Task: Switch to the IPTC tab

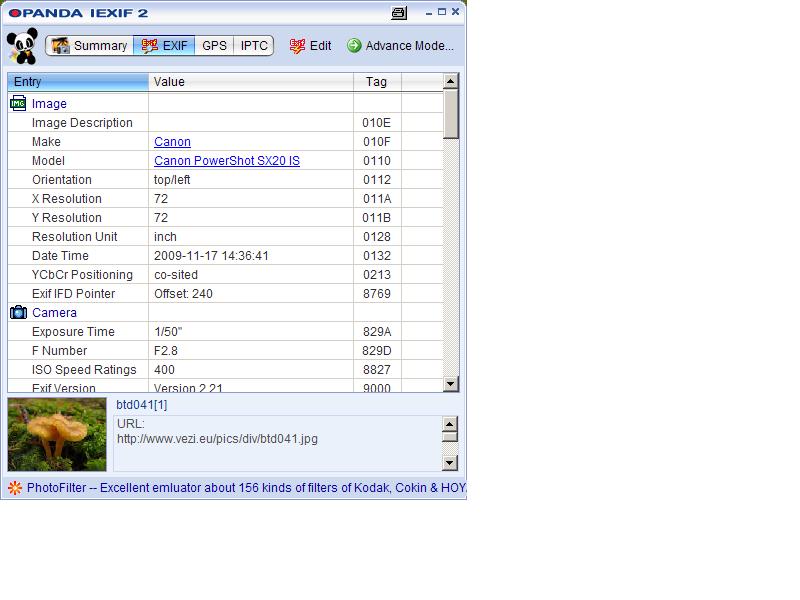Action: point(254,46)
